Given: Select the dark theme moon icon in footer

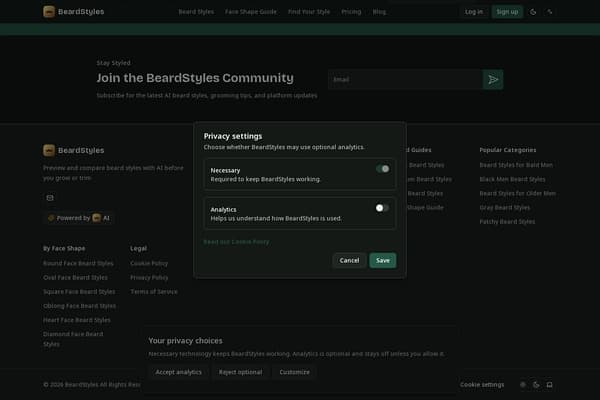Looking at the screenshot, I should pyautogui.click(x=536, y=385).
